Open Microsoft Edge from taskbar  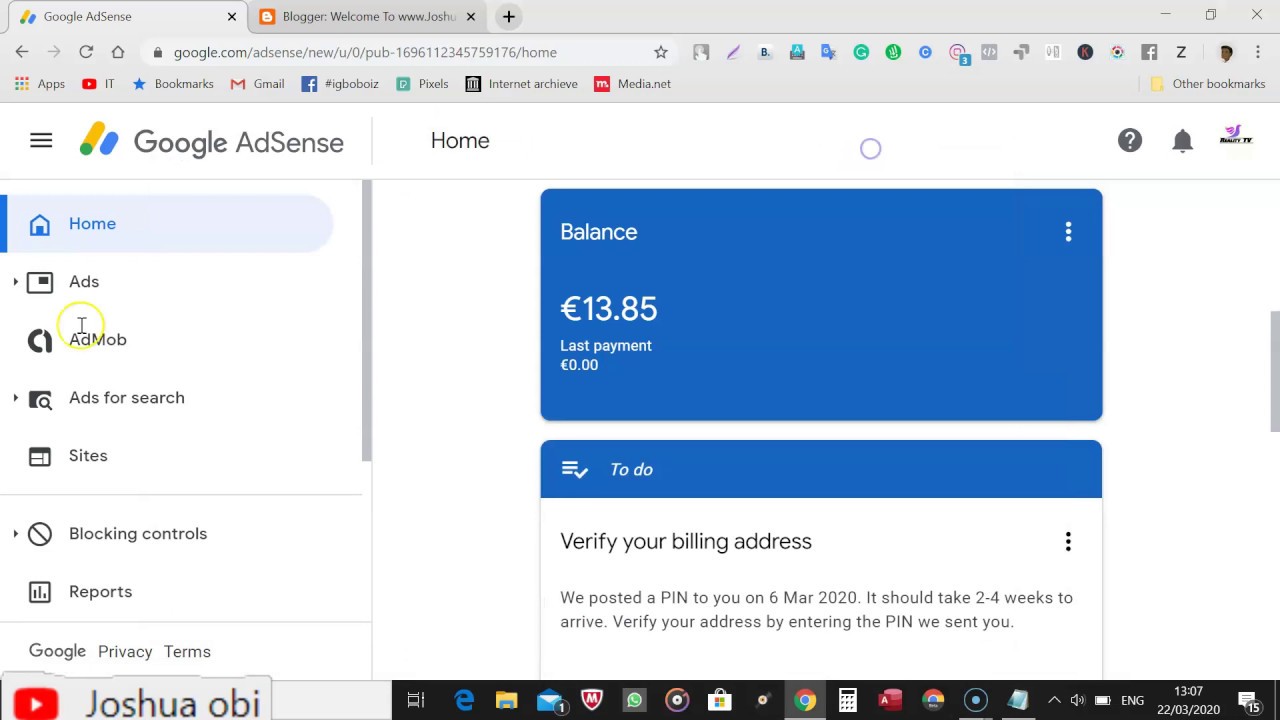tap(464, 700)
